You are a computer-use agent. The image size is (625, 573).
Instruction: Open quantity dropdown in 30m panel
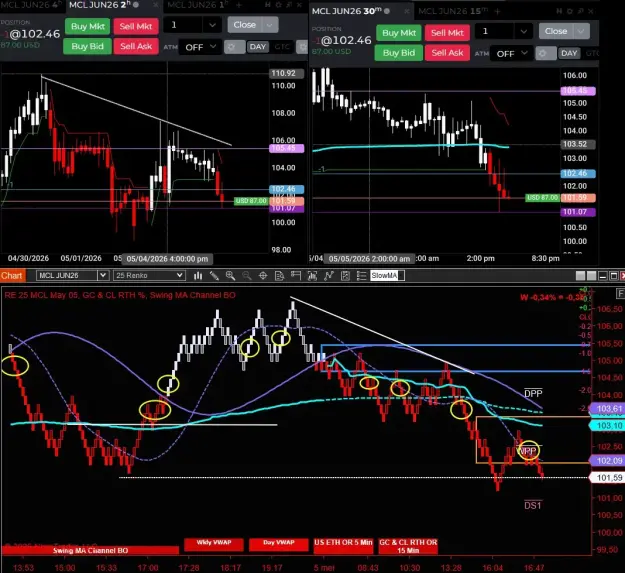[523, 31]
